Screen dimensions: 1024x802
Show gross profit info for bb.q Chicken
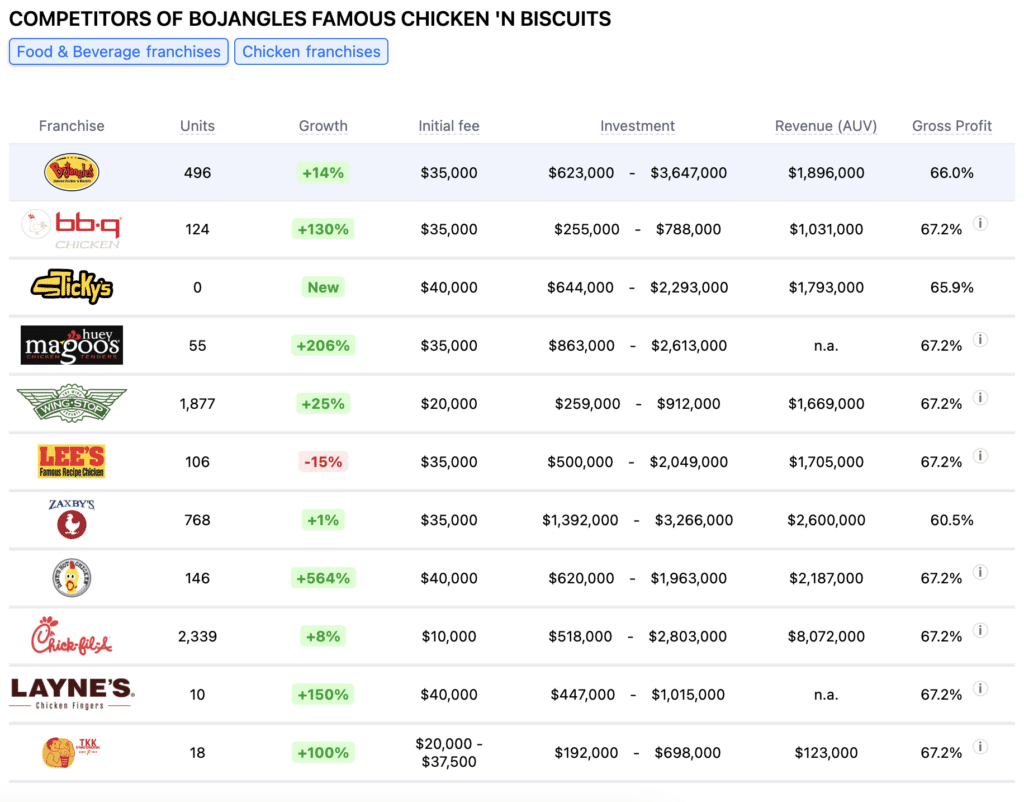pos(980,223)
